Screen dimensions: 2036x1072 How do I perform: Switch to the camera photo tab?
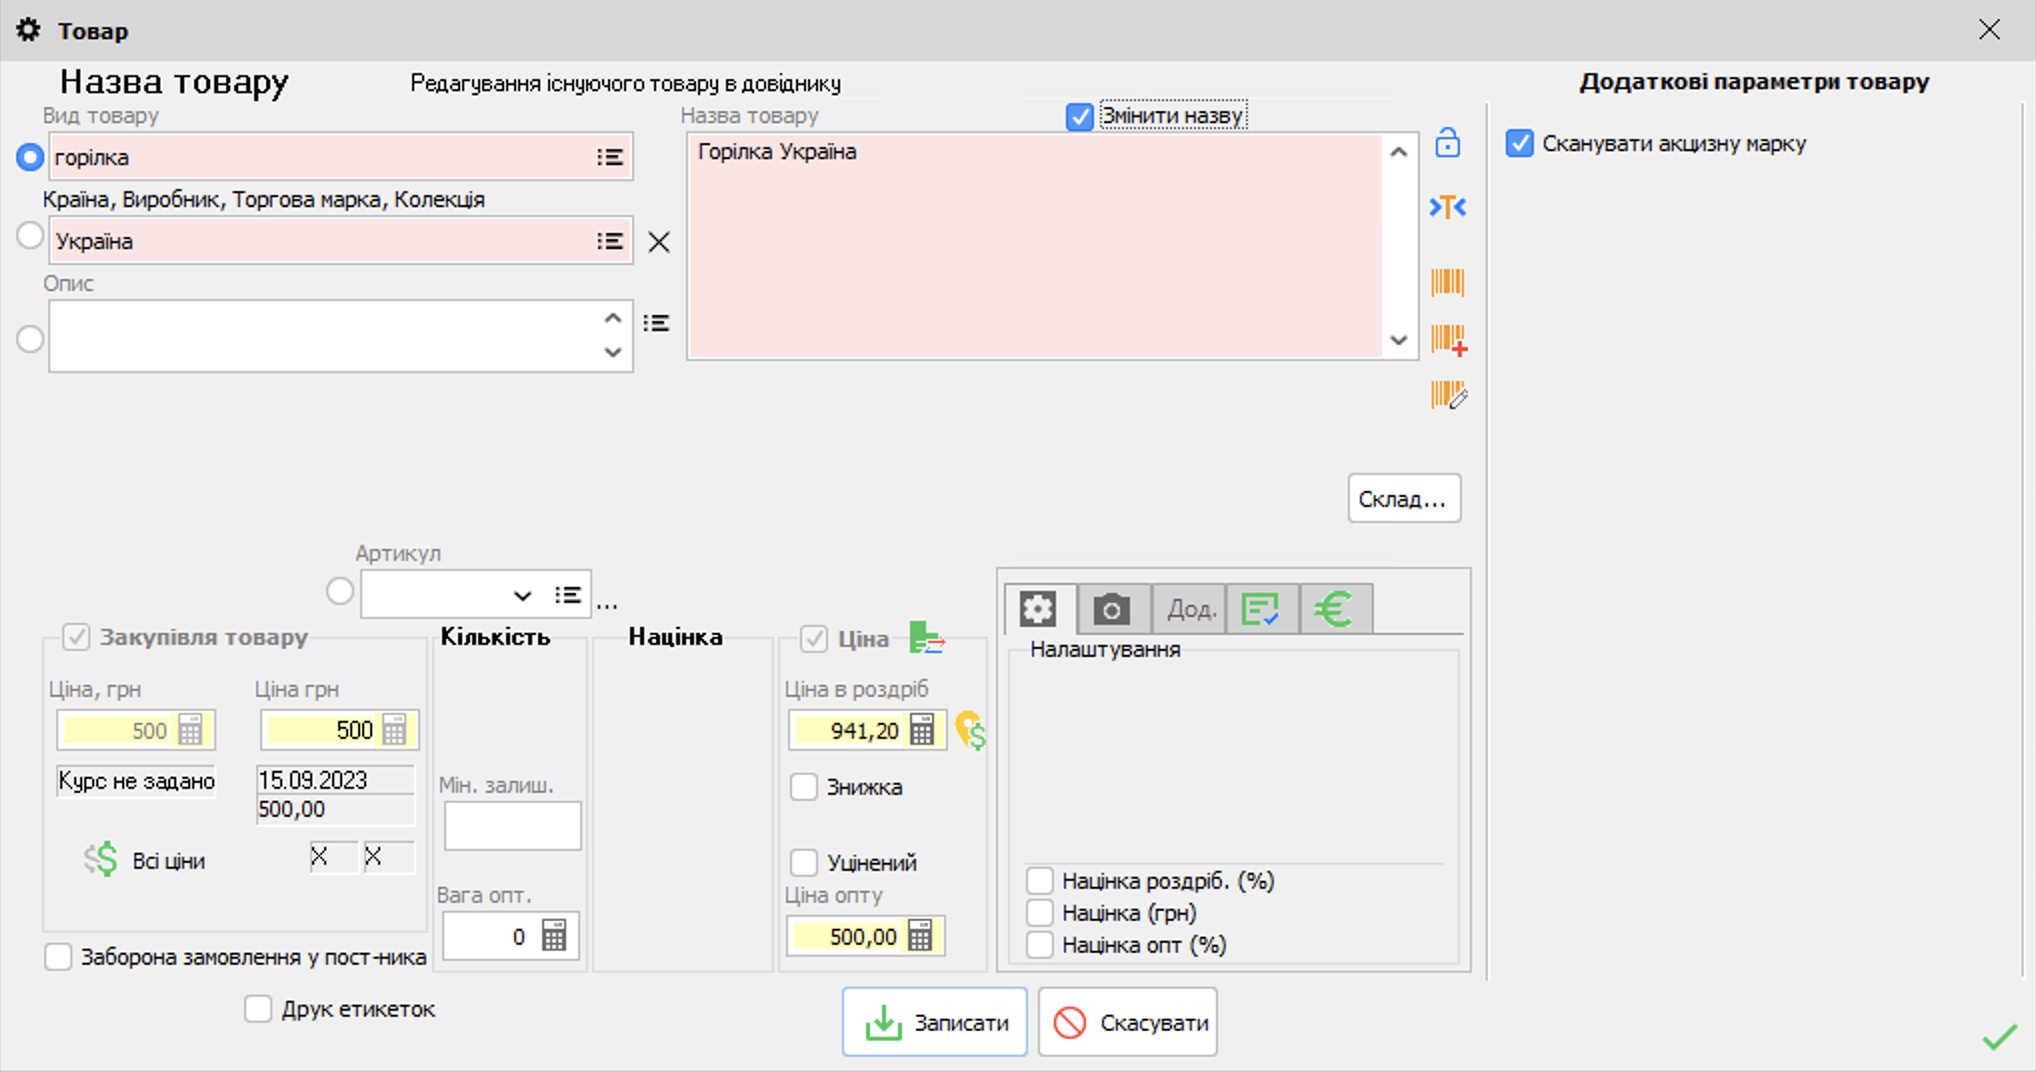tap(1111, 609)
